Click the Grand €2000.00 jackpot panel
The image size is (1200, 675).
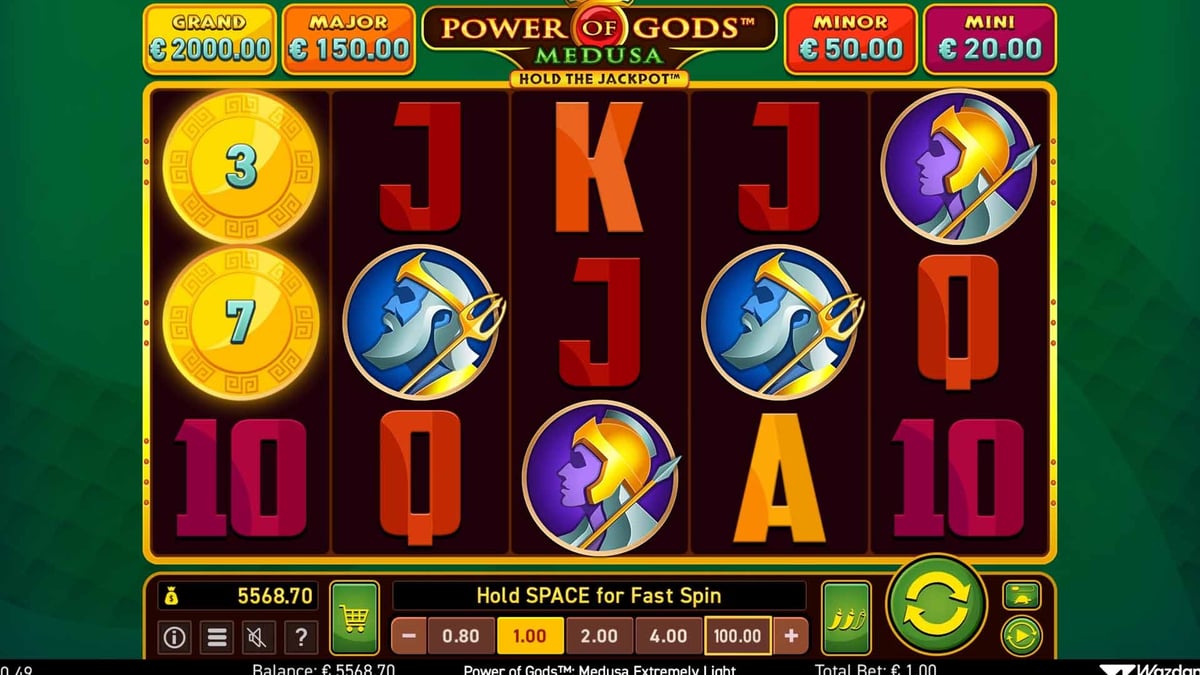pyautogui.click(x=210, y=39)
